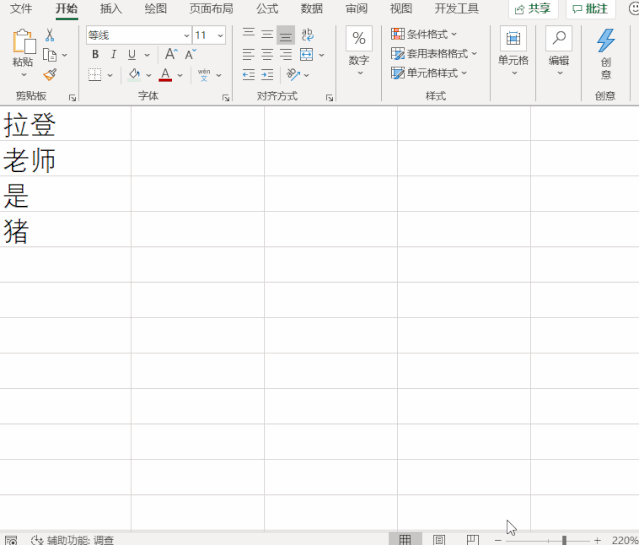Toggle wrap text button

click(308, 35)
